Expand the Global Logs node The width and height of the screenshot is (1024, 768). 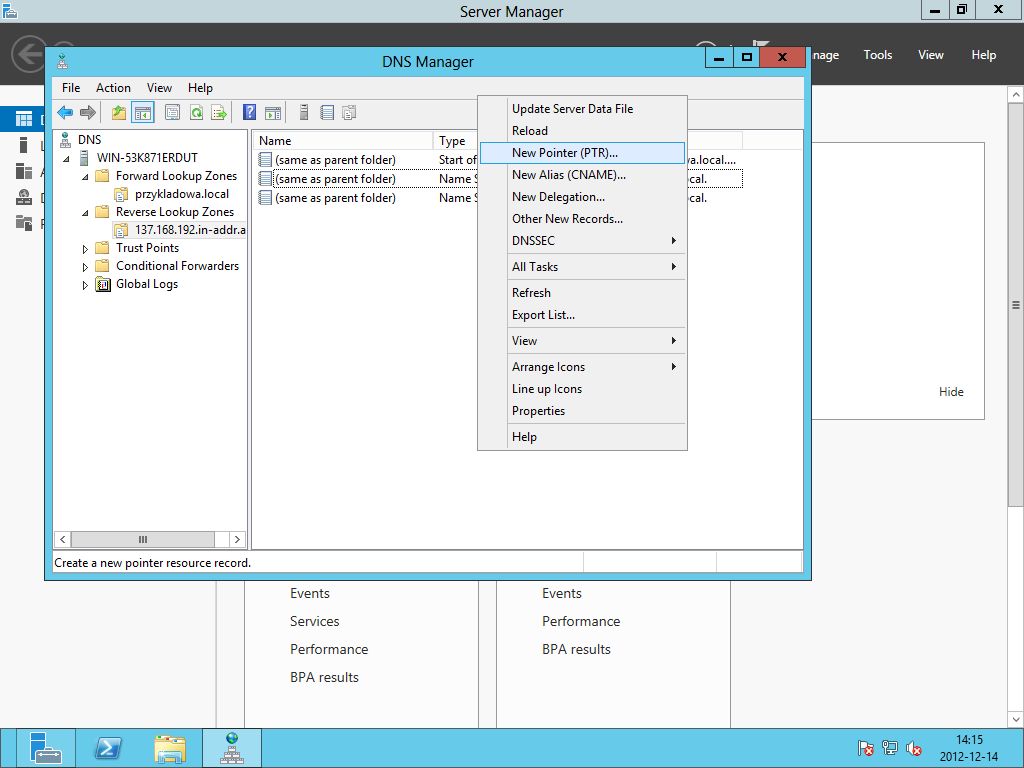coord(85,285)
